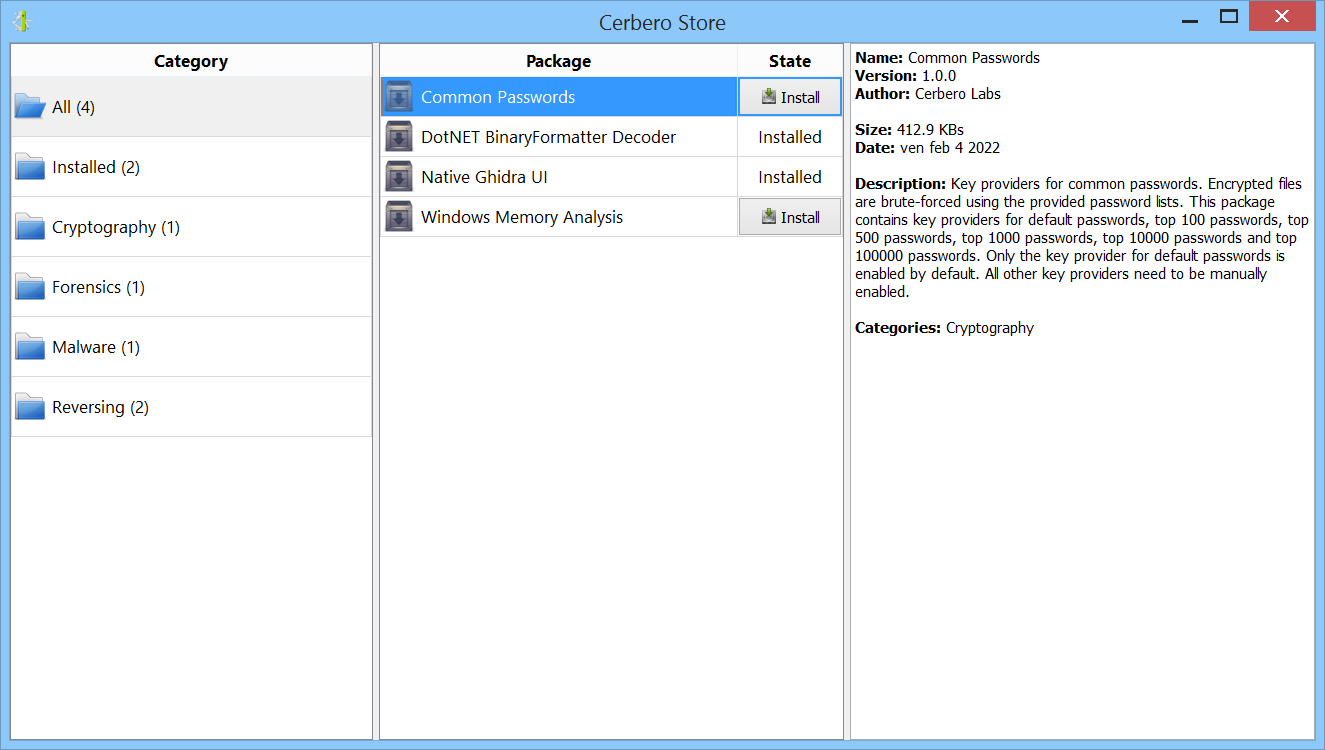Viewport: 1325px width, 750px height.
Task: Open the Cryptography (1) category
Action: 191,227
